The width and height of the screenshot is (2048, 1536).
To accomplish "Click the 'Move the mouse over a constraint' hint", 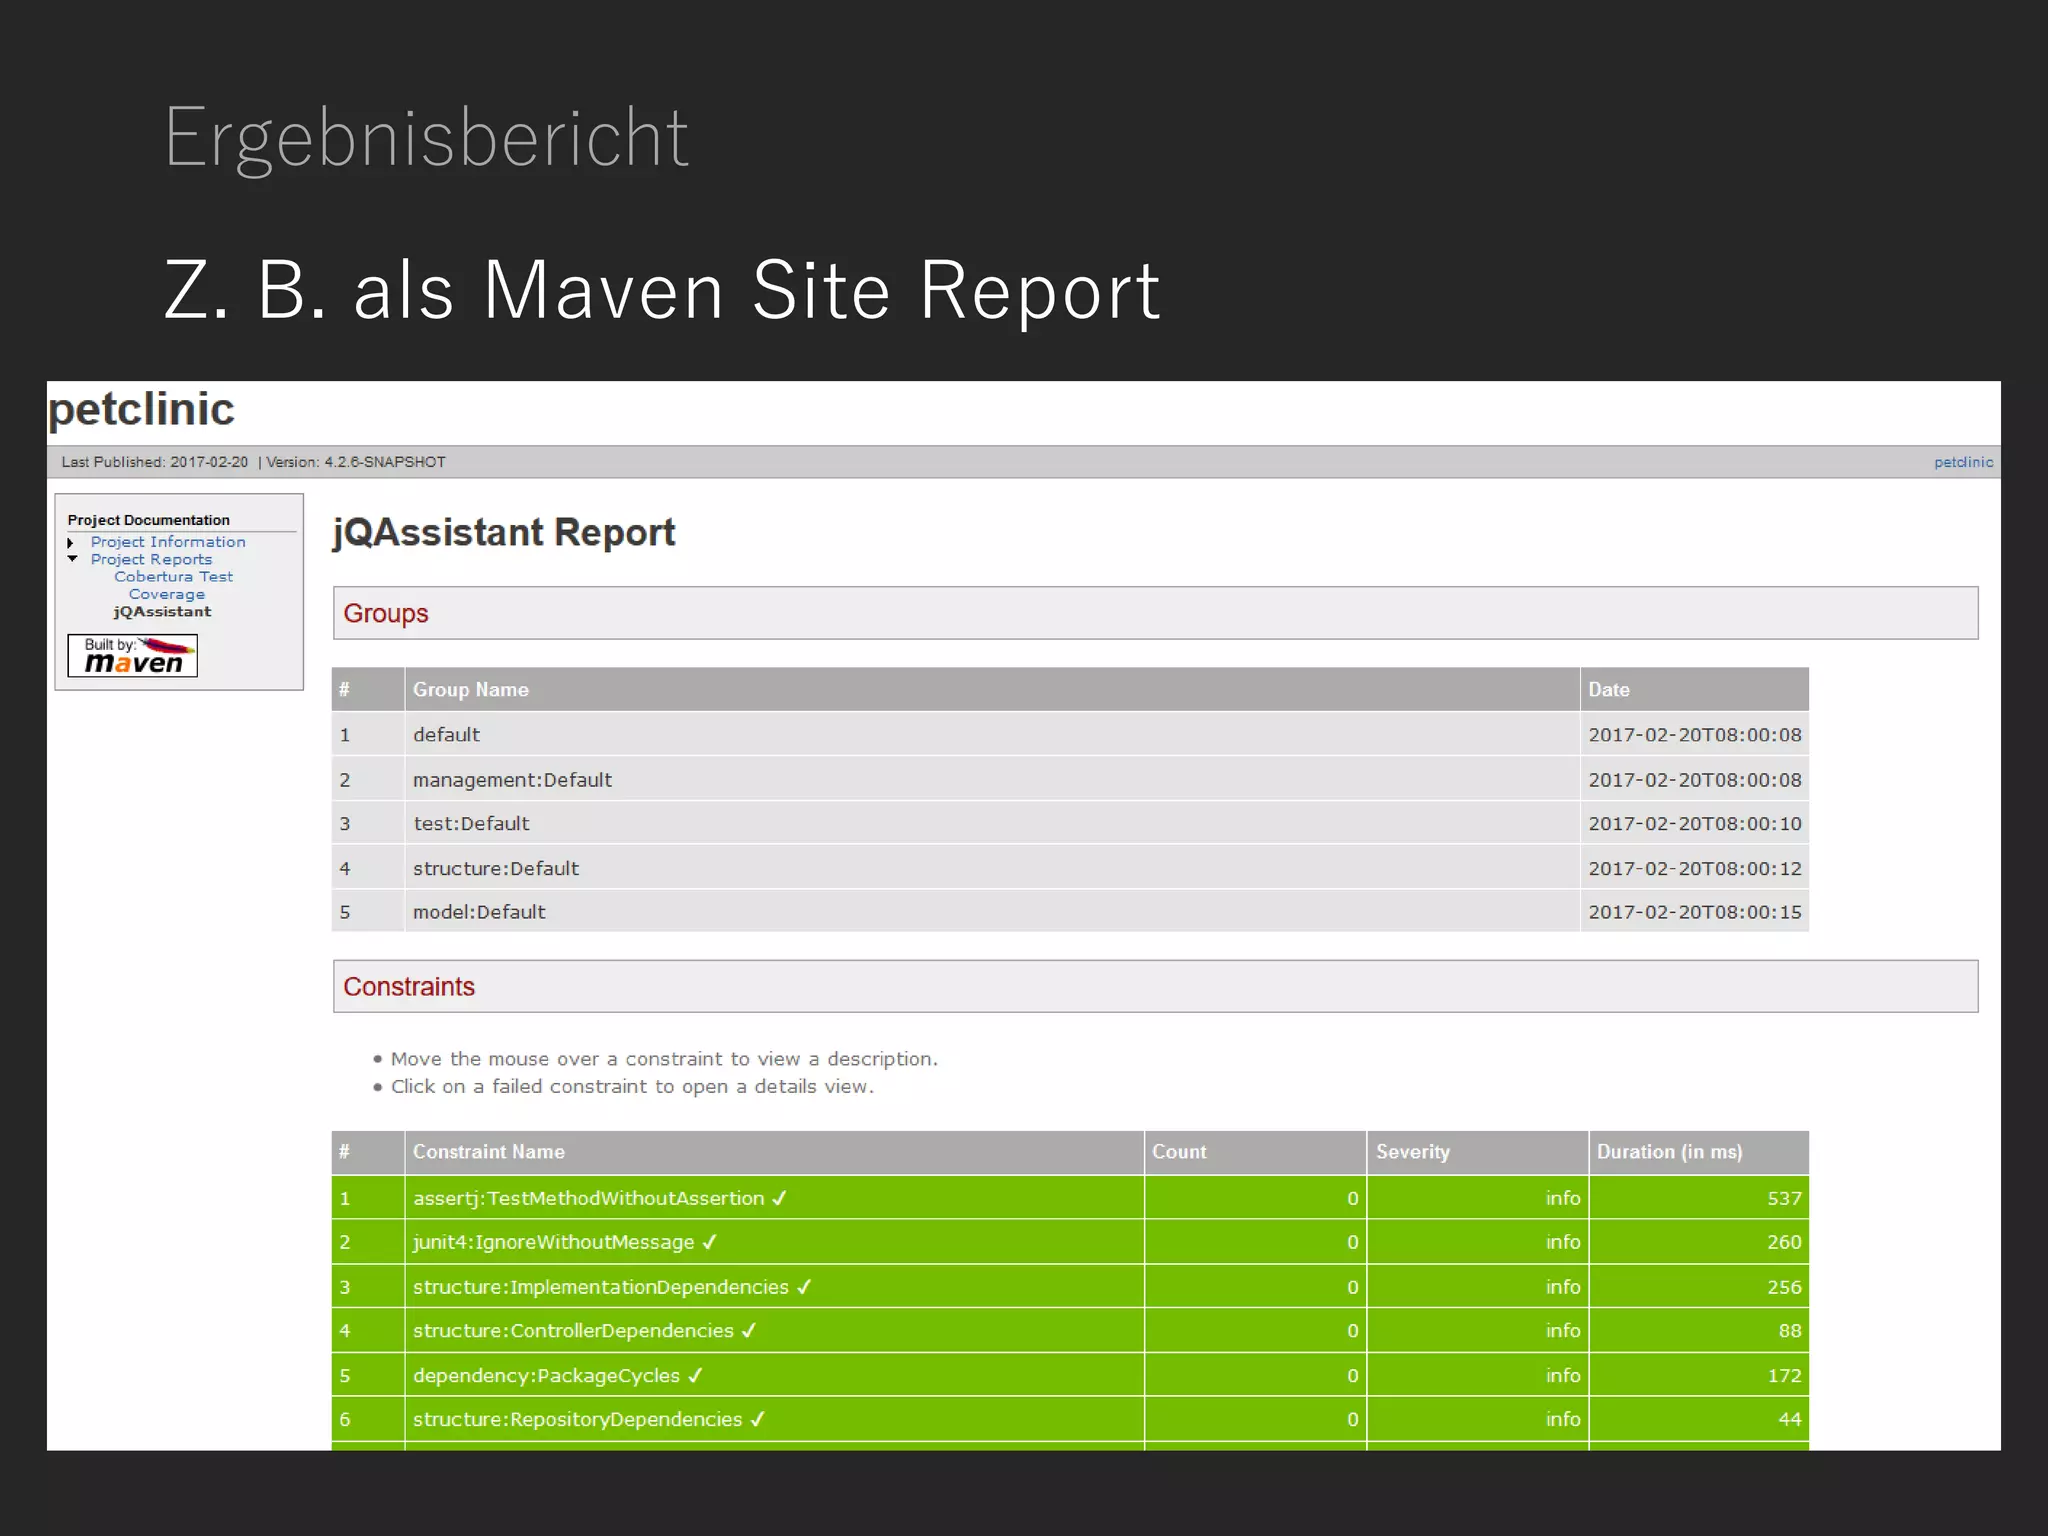I will tap(664, 1059).
